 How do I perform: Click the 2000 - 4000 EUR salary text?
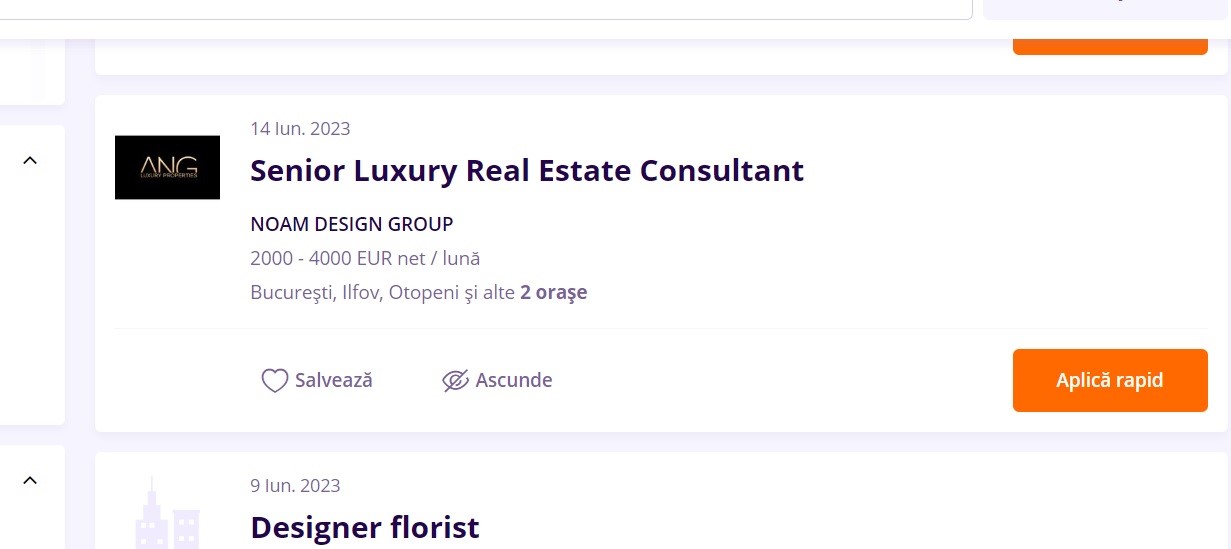coord(365,258)
